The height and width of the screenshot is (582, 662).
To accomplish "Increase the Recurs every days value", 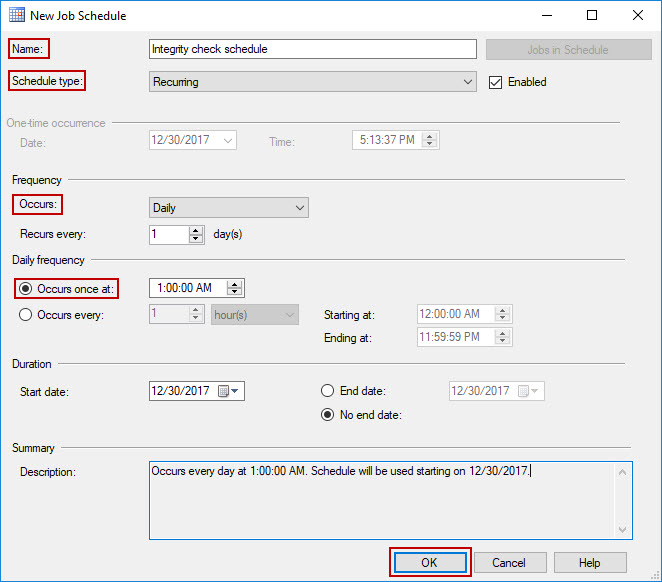I will pos(196,230).
